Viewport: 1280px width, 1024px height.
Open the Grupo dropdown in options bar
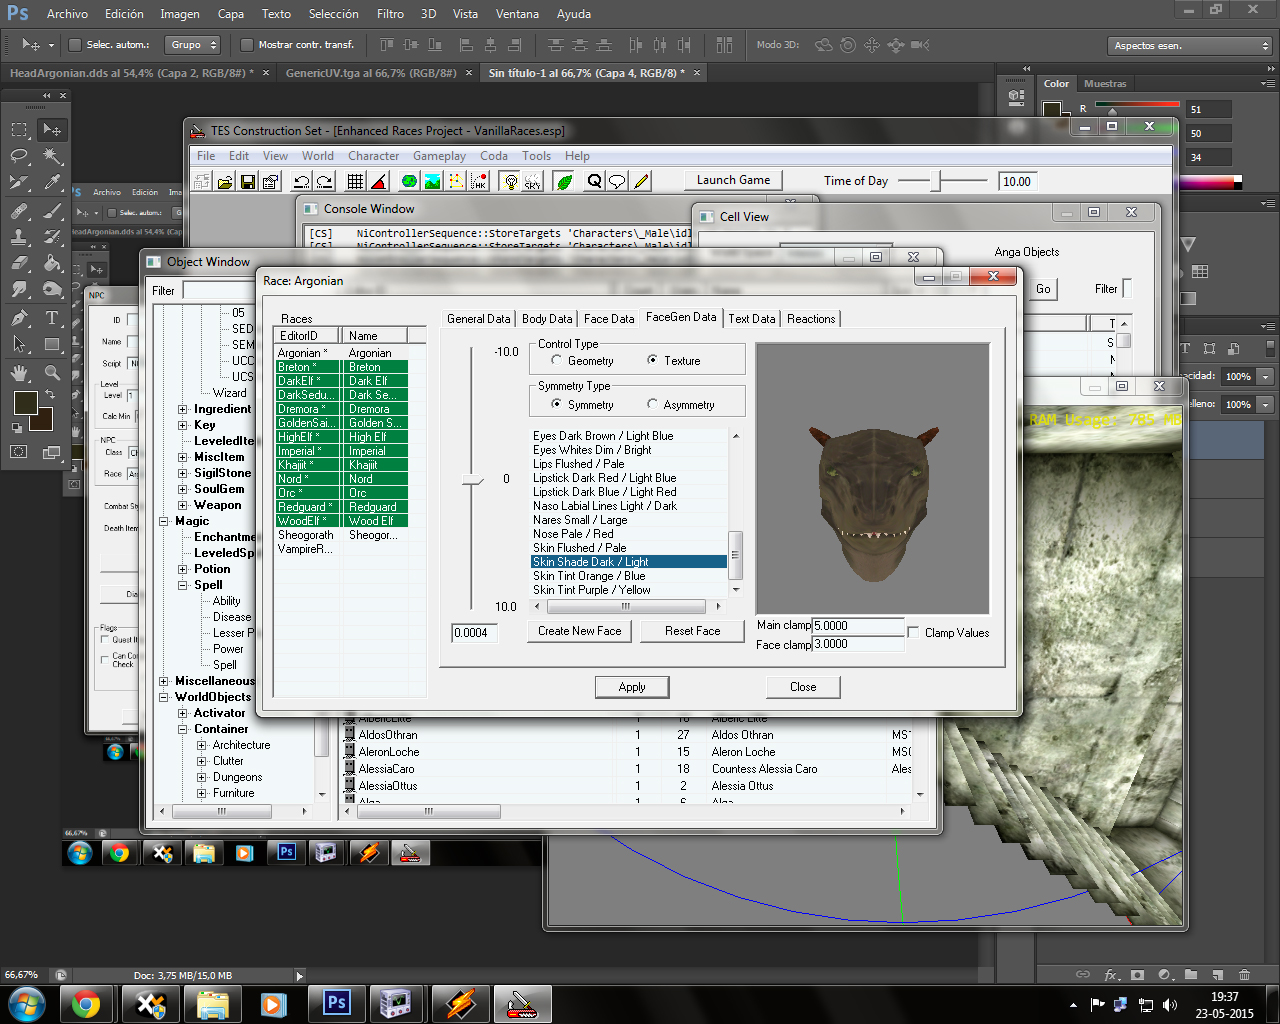point(193,45)
